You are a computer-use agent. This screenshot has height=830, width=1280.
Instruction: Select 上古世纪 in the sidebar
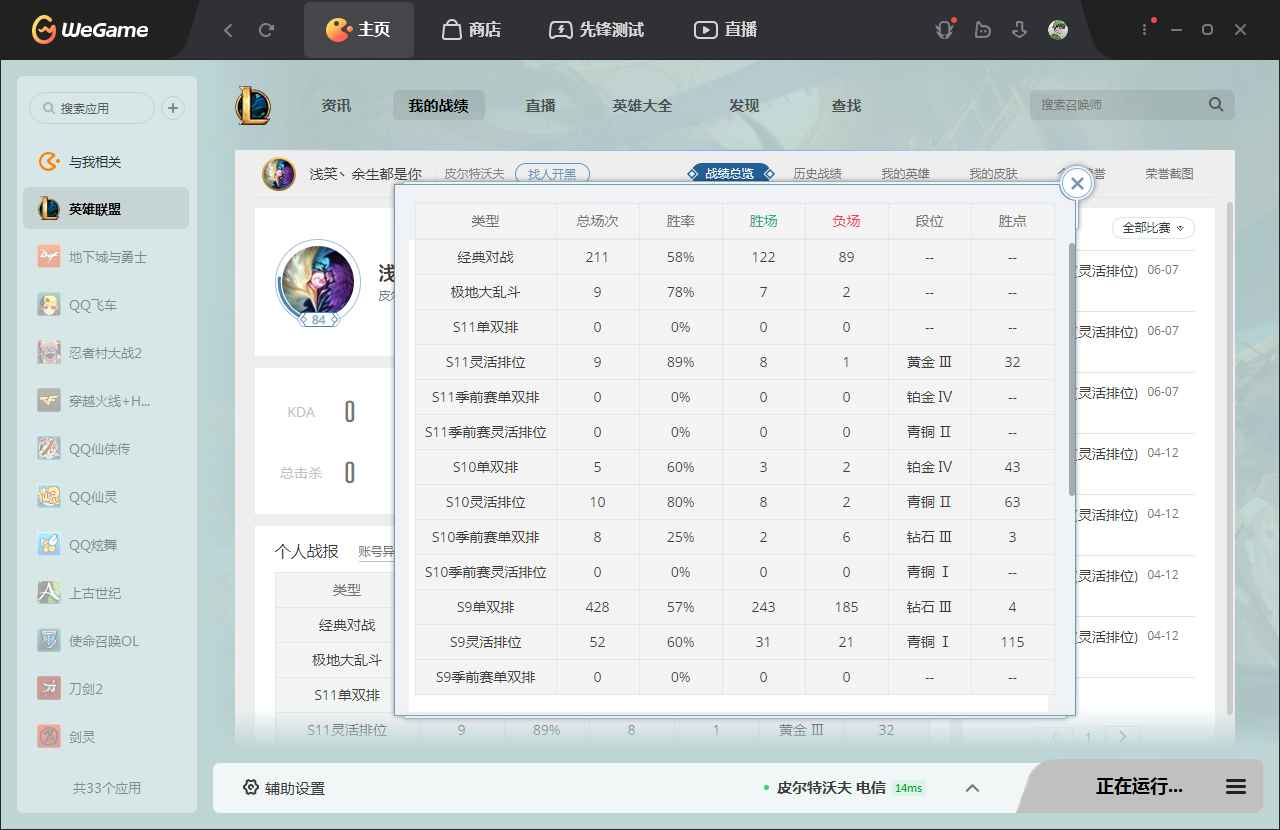click(x=106, y=593)
